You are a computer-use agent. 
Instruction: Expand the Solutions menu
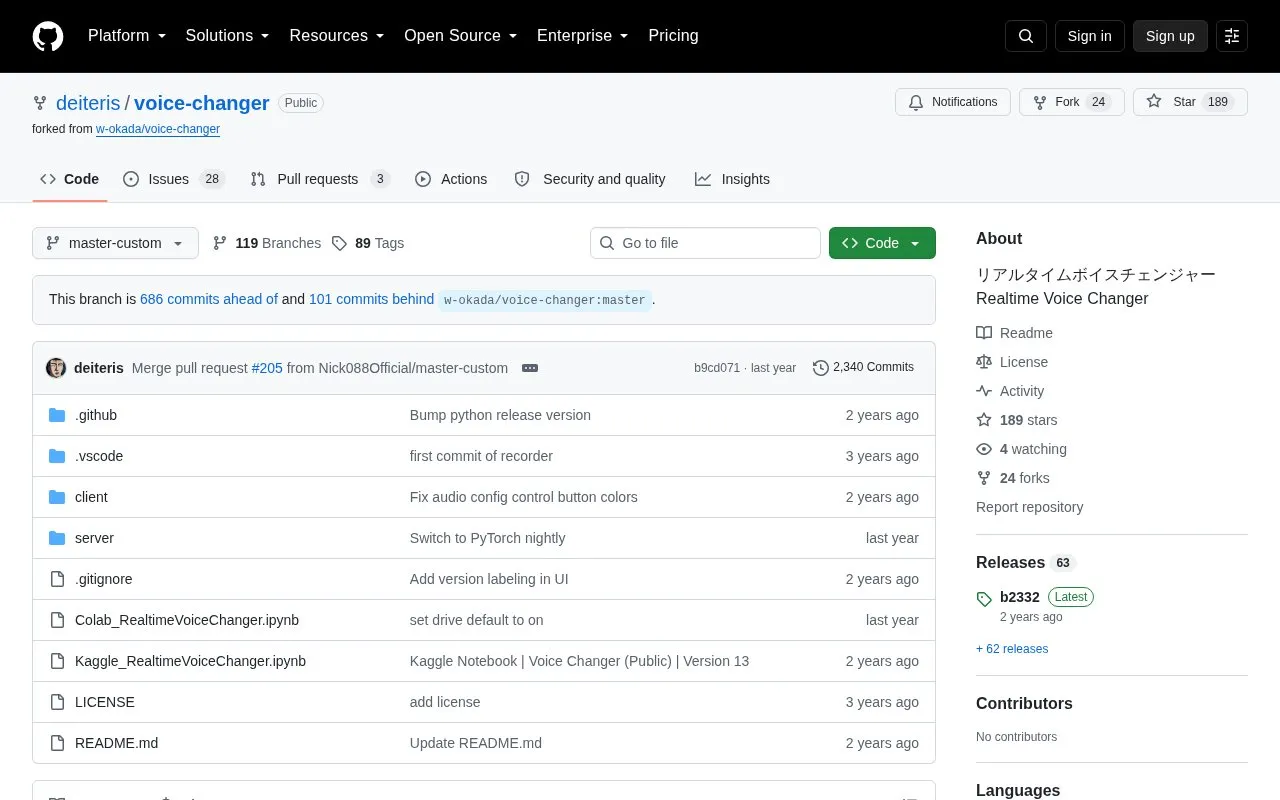228,36
